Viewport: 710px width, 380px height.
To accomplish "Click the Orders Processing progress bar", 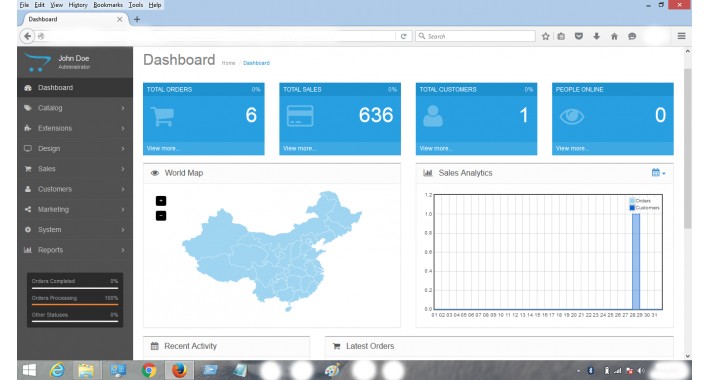I will [x=75, y=304].
